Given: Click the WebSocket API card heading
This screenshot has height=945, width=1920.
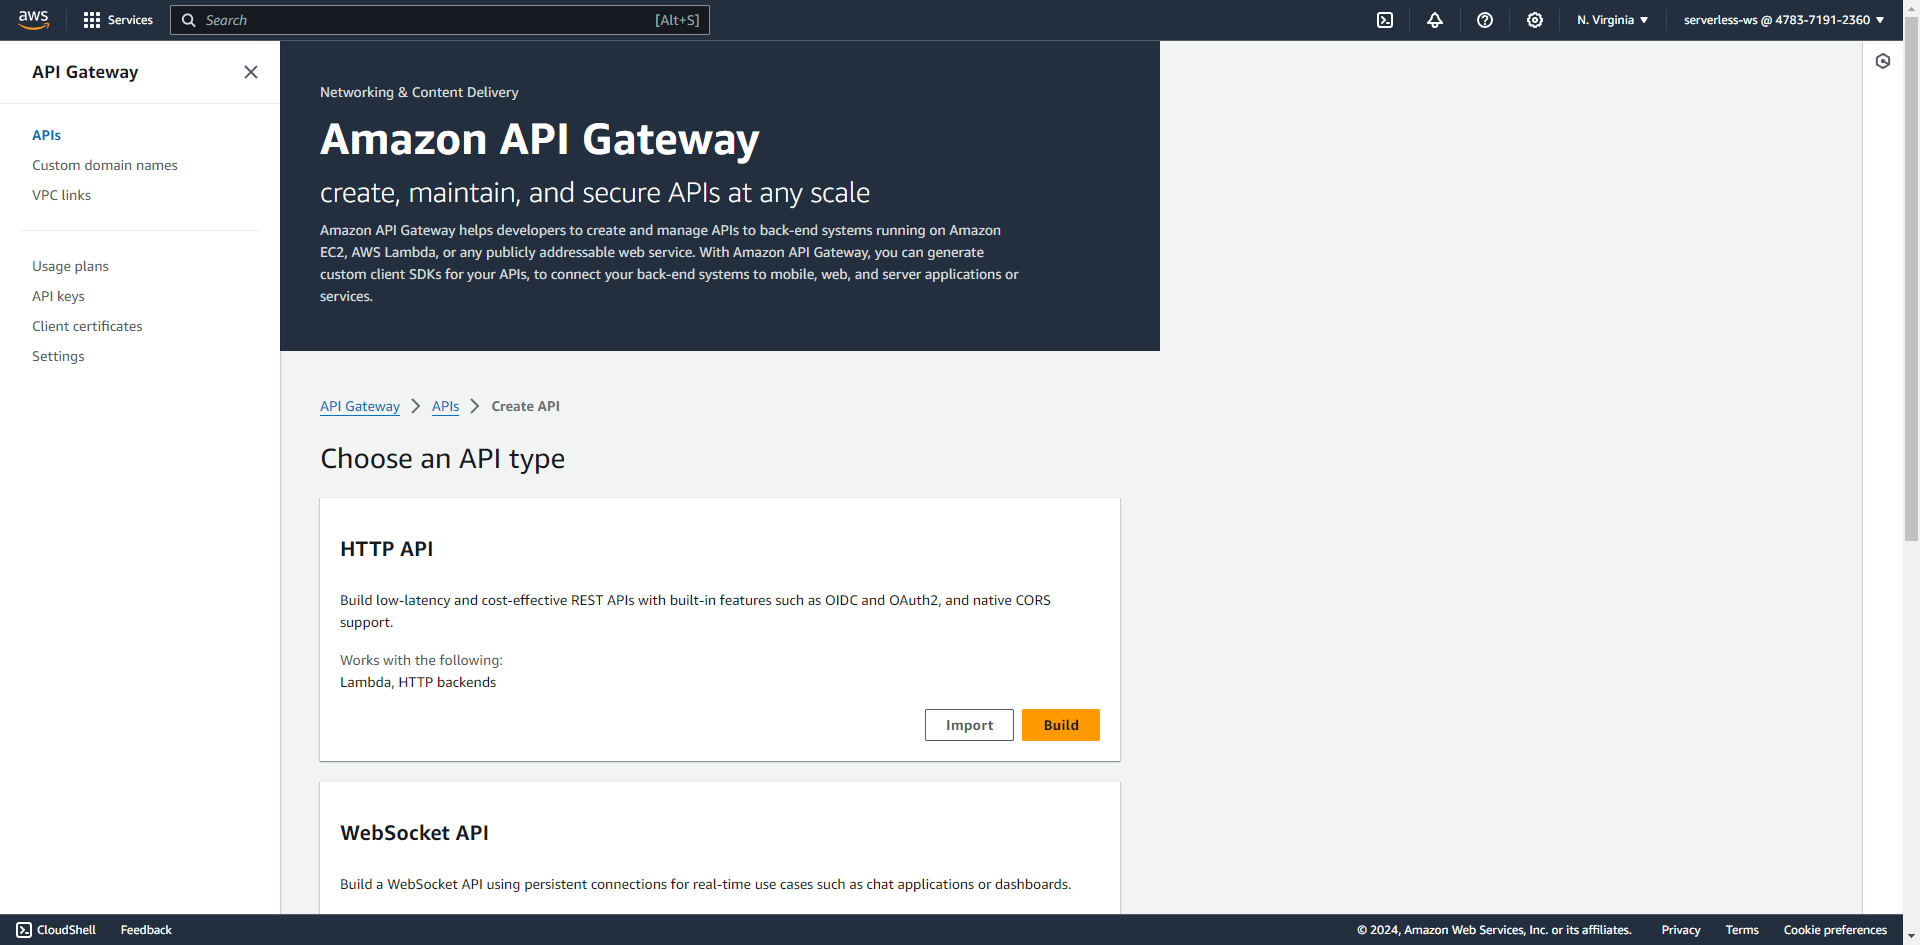Looking at the screenshot, I should (414, 833).
